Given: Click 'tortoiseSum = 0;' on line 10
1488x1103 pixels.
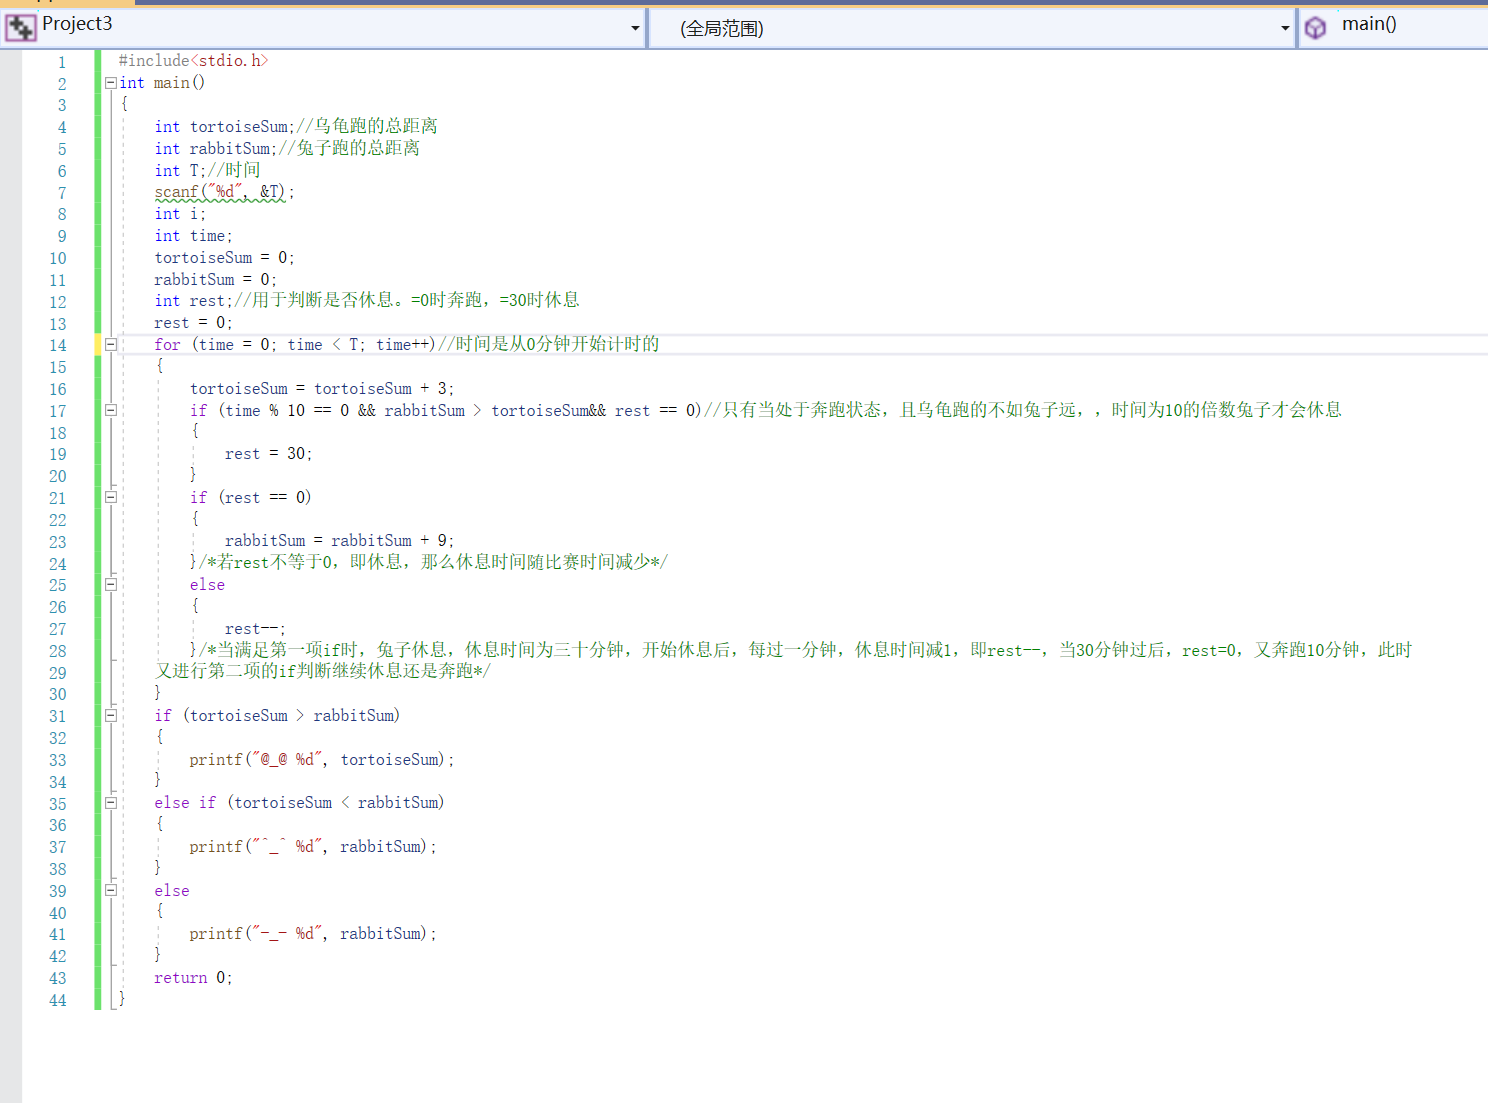Looking at the screenshot, I should click(224, 258).
